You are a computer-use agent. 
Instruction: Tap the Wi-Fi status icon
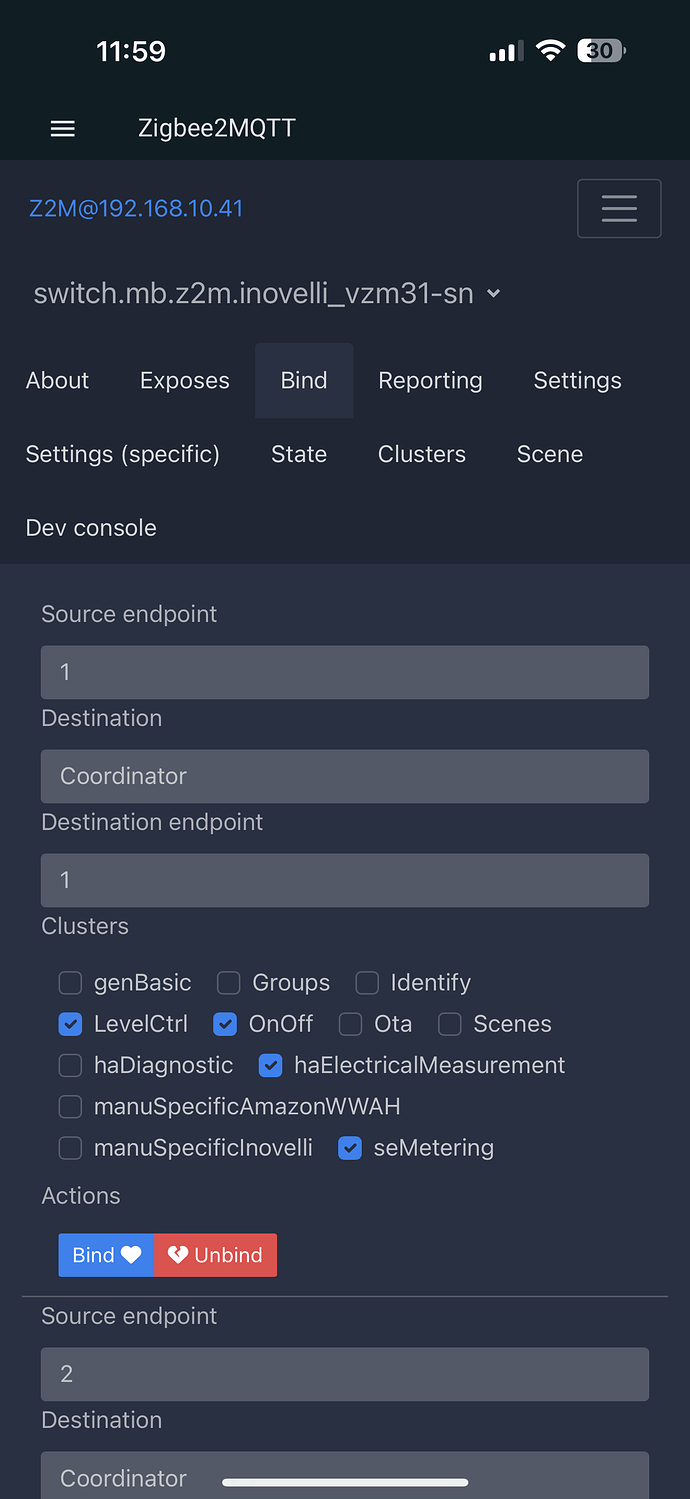pos(550,51)
